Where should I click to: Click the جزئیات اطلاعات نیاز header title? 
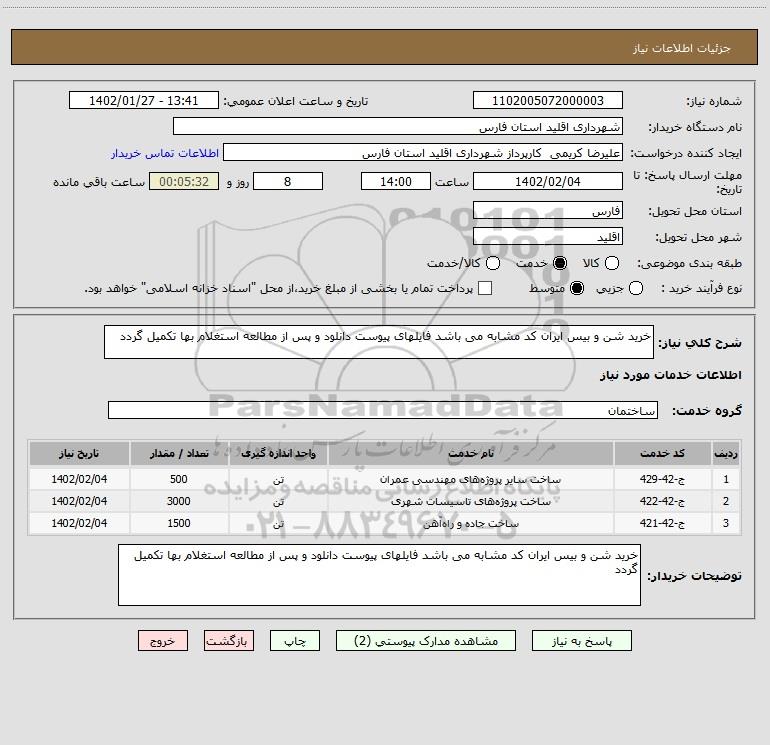tap(681, 48)
